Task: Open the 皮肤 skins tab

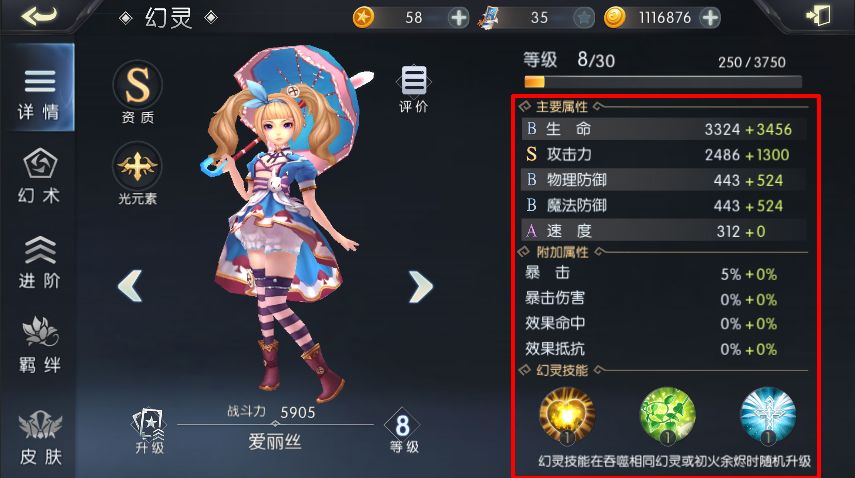Action: tap(39, 438)
